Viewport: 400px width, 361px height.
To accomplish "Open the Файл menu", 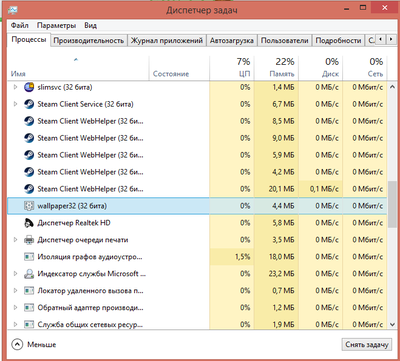I will pyautogui.click(x=19, y=26).
